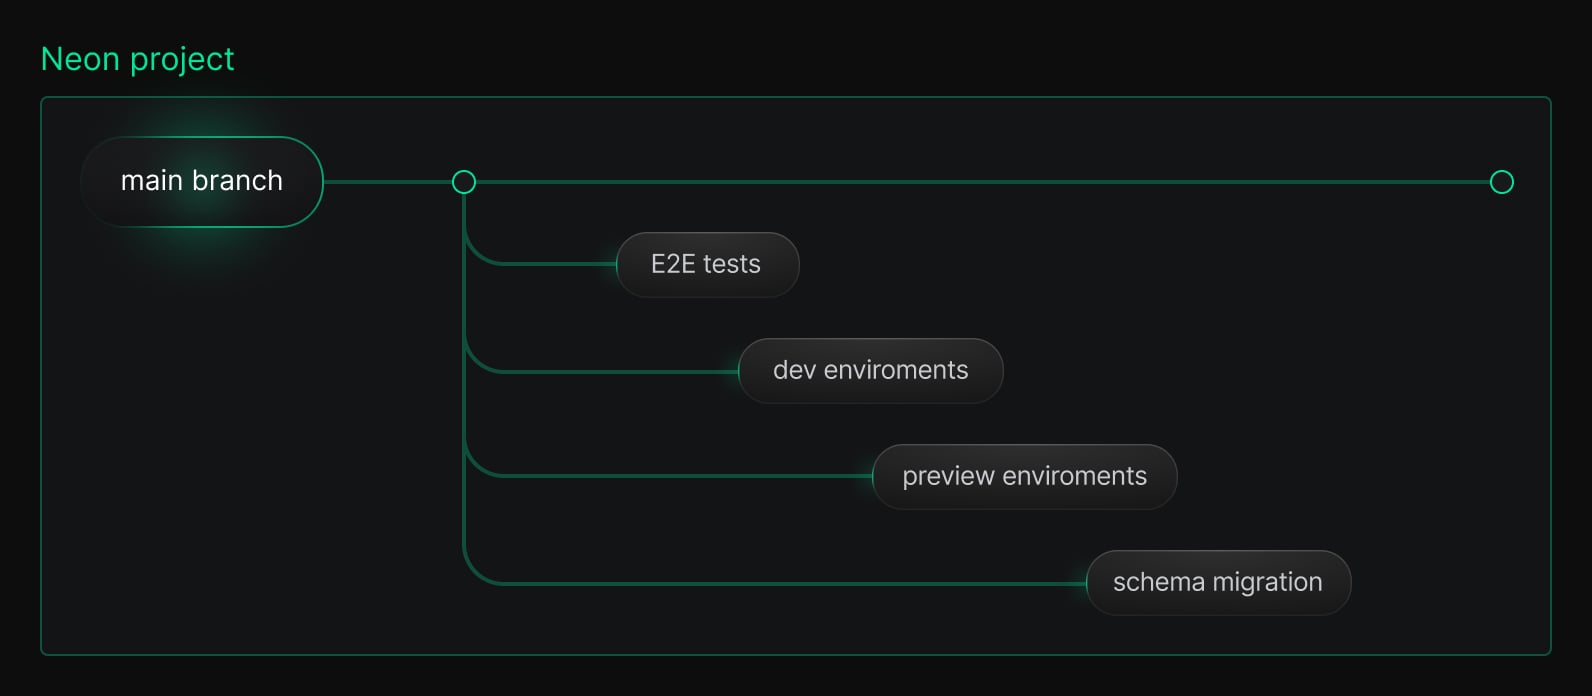Image resolution: width=1592 pixels, height=696 pixels.
Task: Select the schema migration branch
Action: click(x=1217, y=583)
